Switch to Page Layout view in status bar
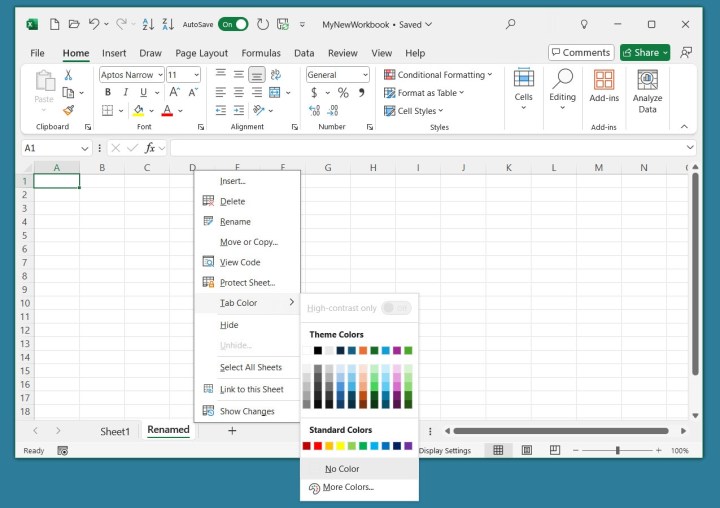The height and width of the screenshot is (508, 720). tap(527, 451)
